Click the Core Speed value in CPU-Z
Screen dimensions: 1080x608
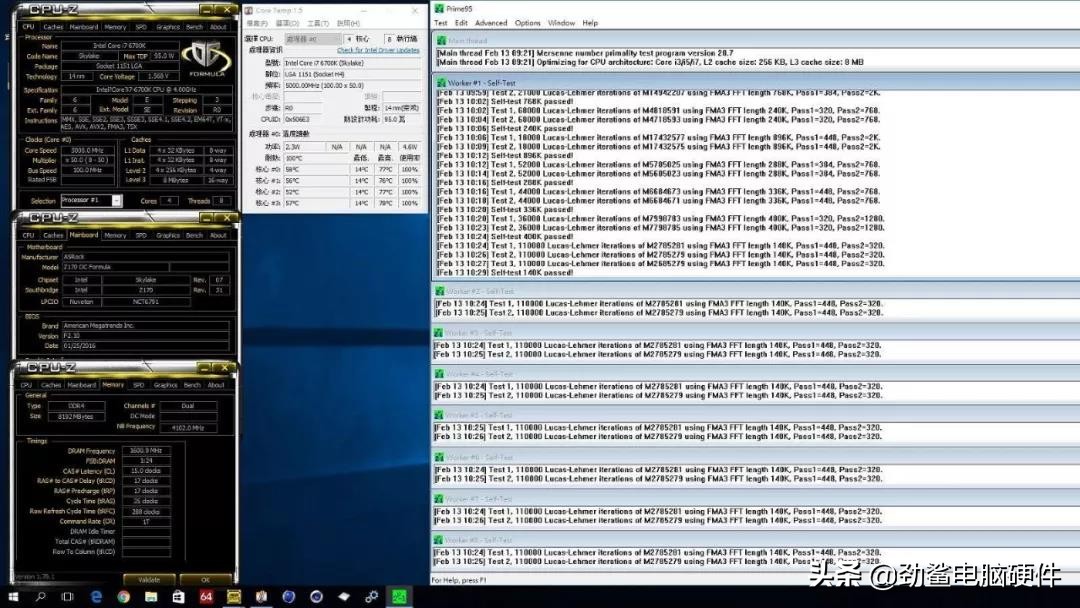click(87, 150)
